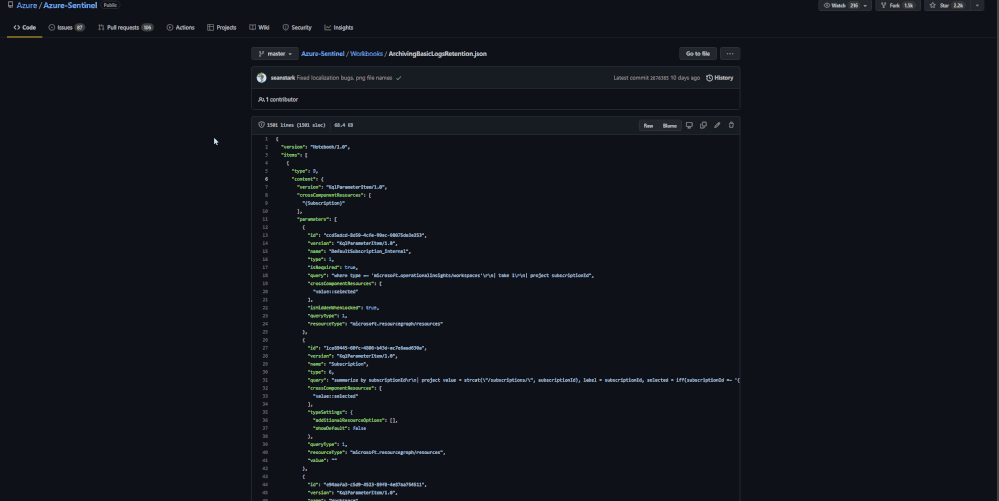Image resolution: width=999 pixels, height=501 pixels.
Task: Fork the repository
Action: tap(897, 5)
